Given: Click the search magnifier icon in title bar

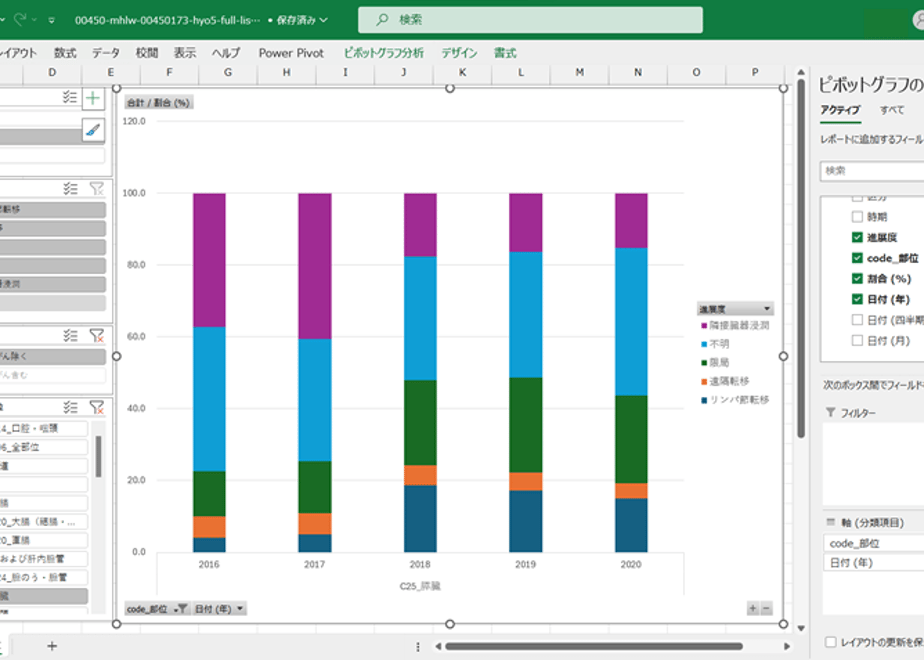Looking at the screenshot, I should click(382, 20).
